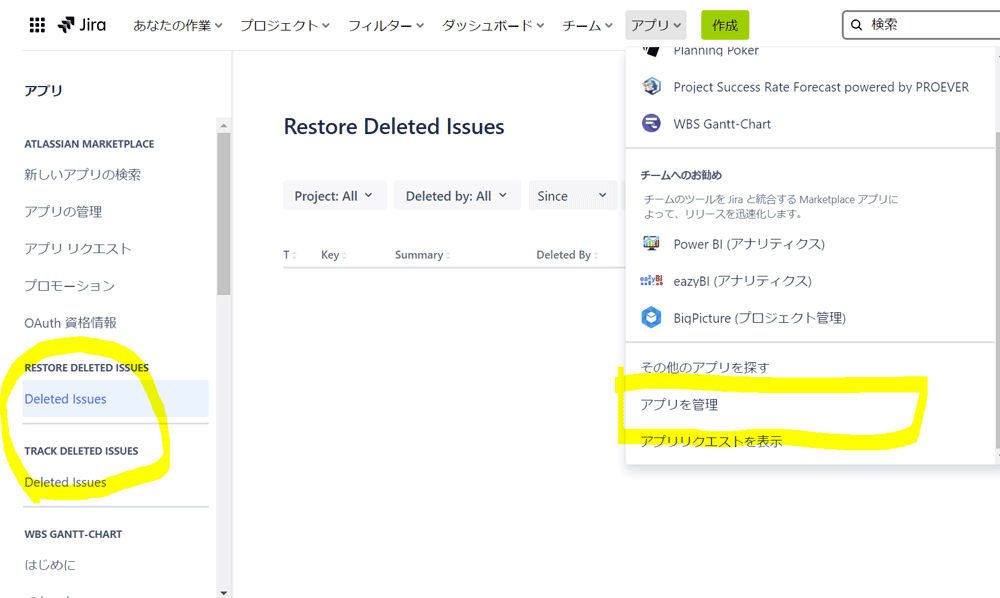1000x598 pixels.
Task: Sort the table by Key column
Action: 334,255
